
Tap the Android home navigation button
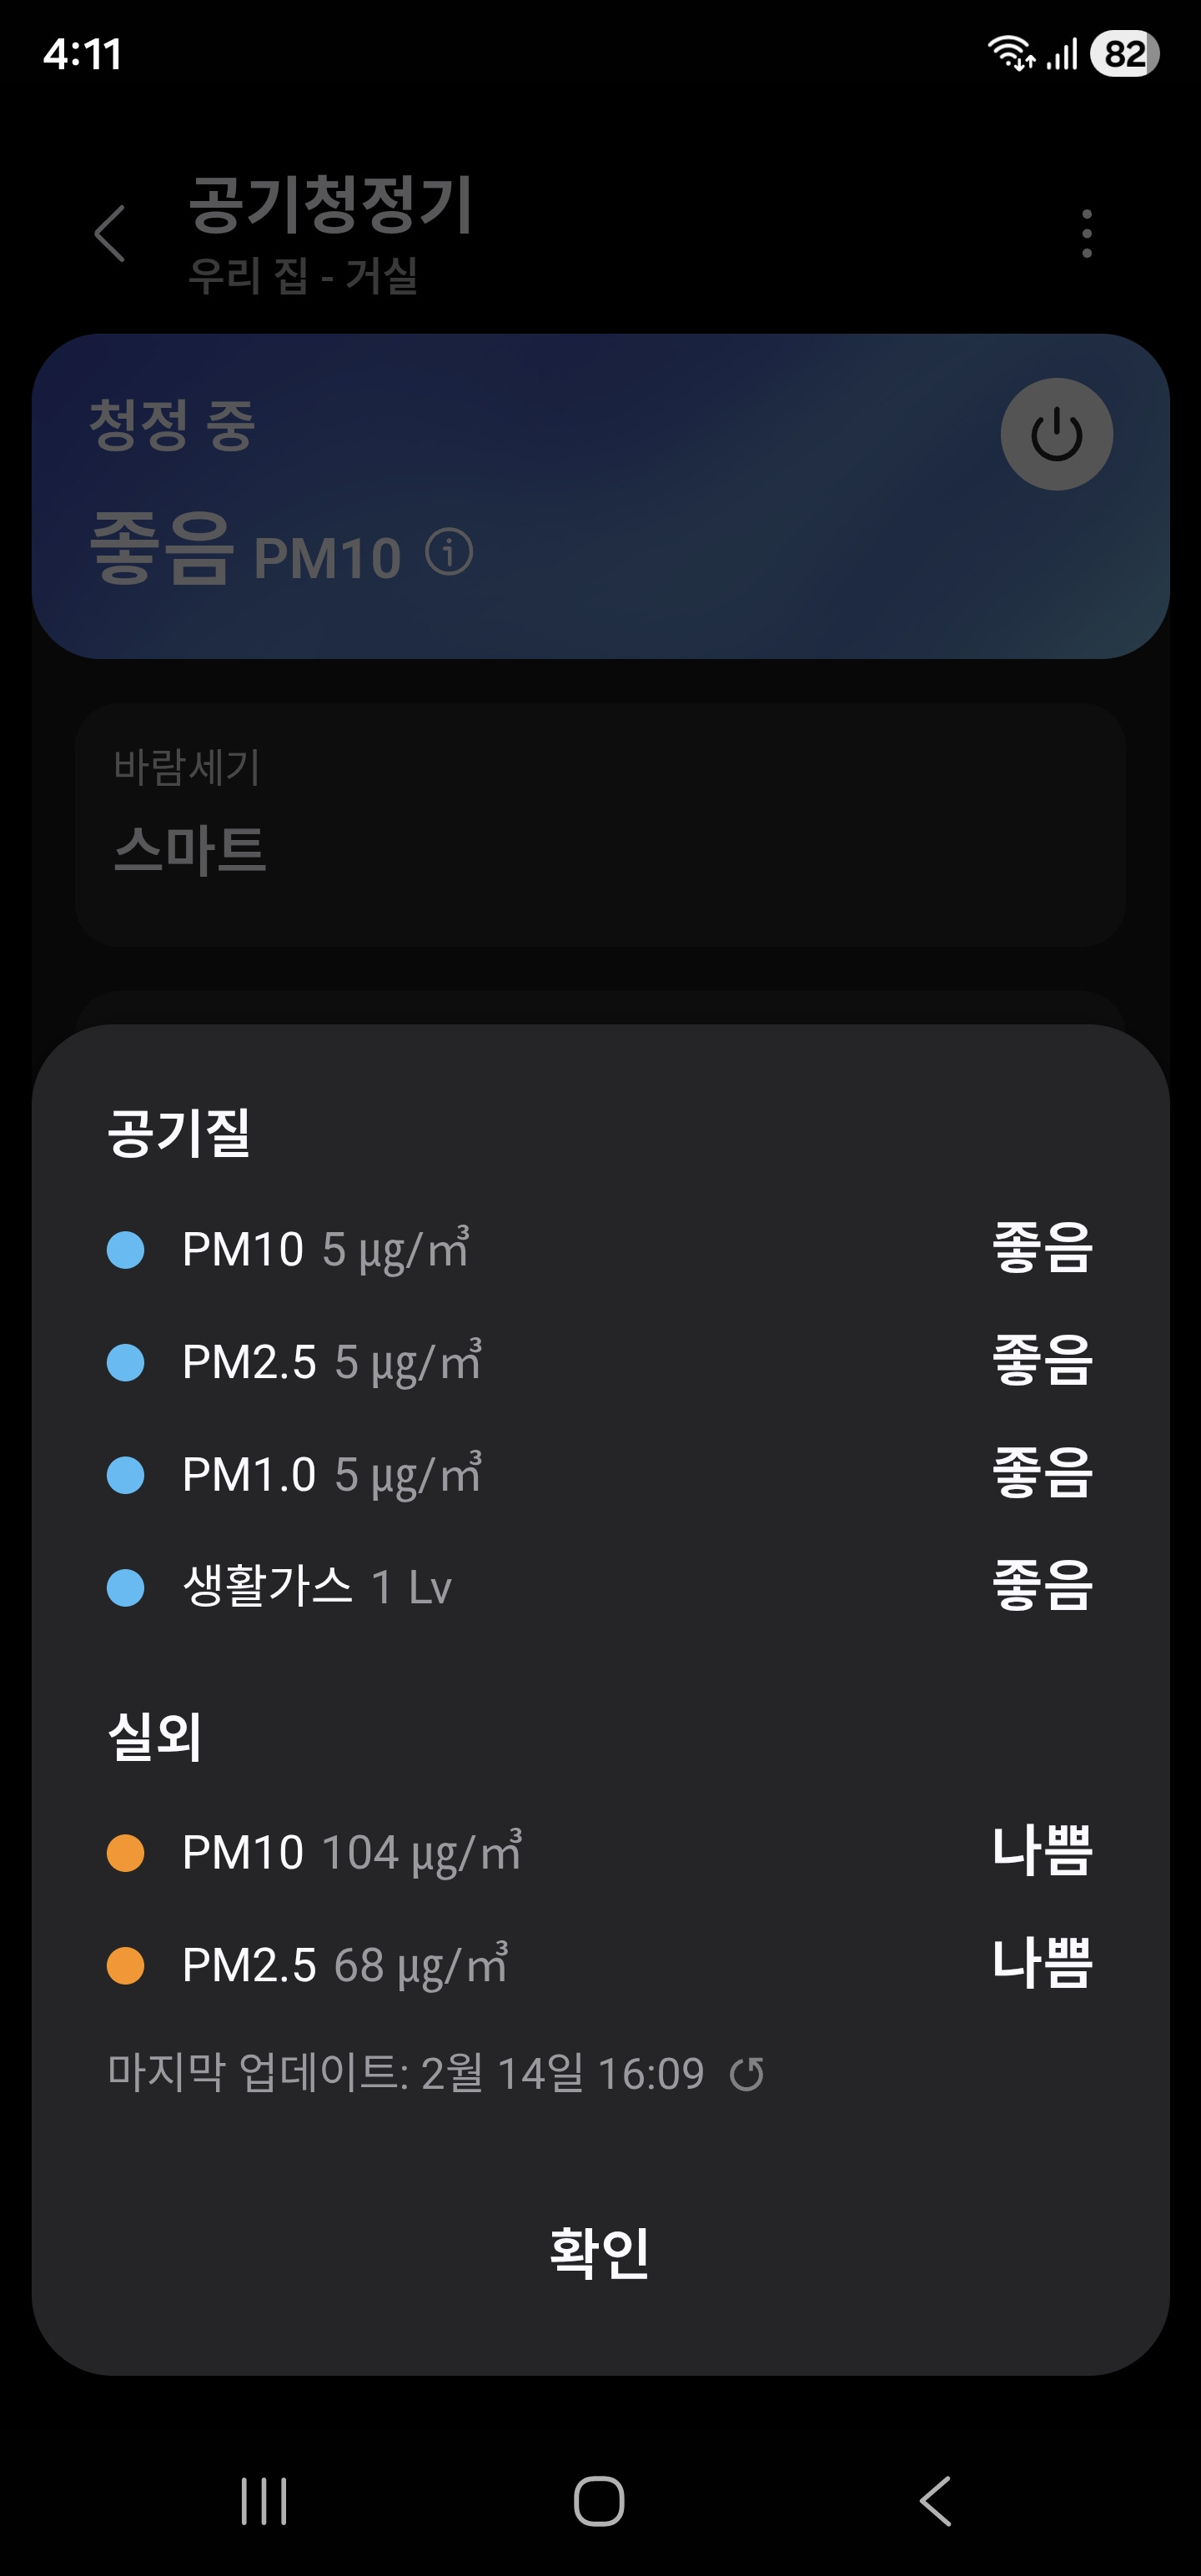click(599, 2501)
